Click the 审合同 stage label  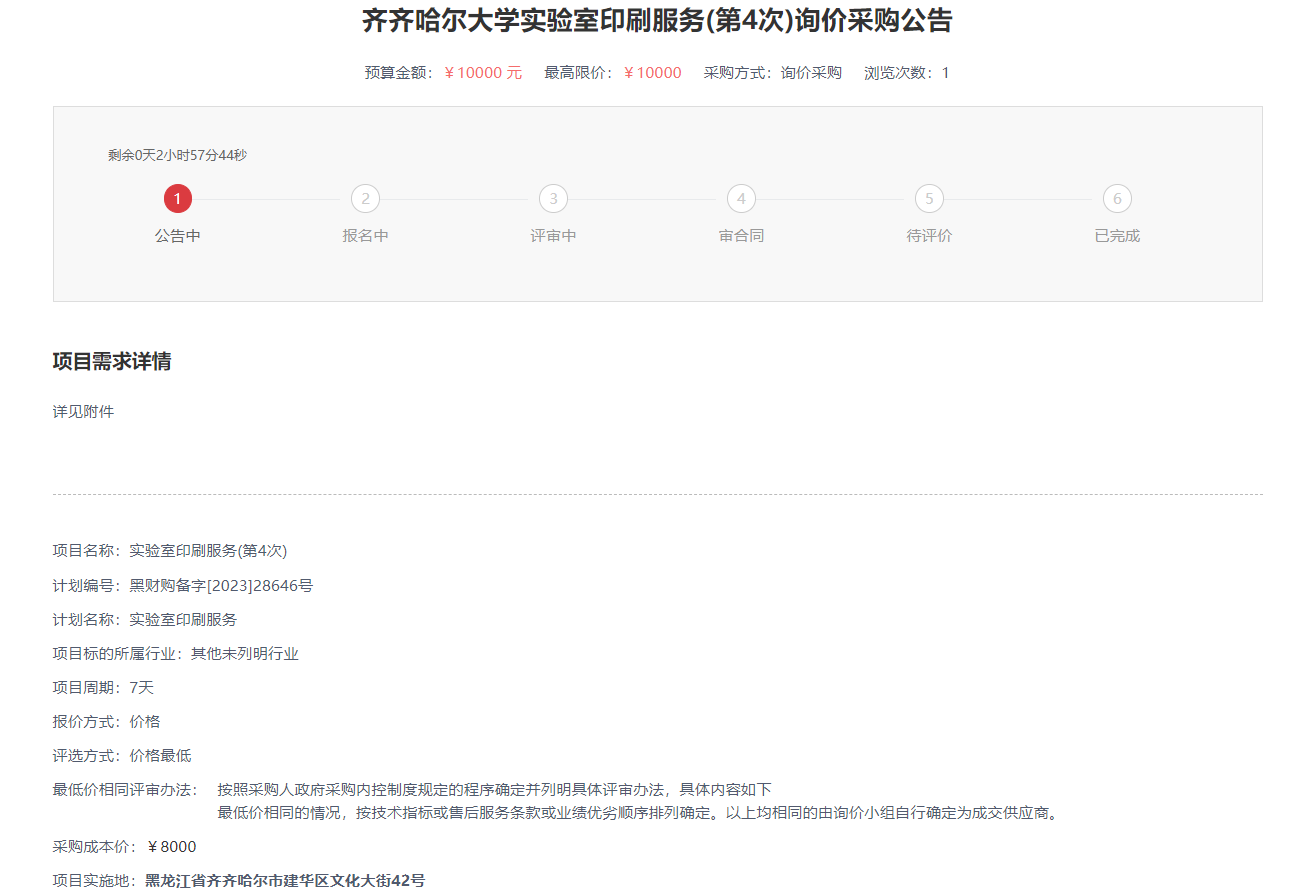point(741,236)
